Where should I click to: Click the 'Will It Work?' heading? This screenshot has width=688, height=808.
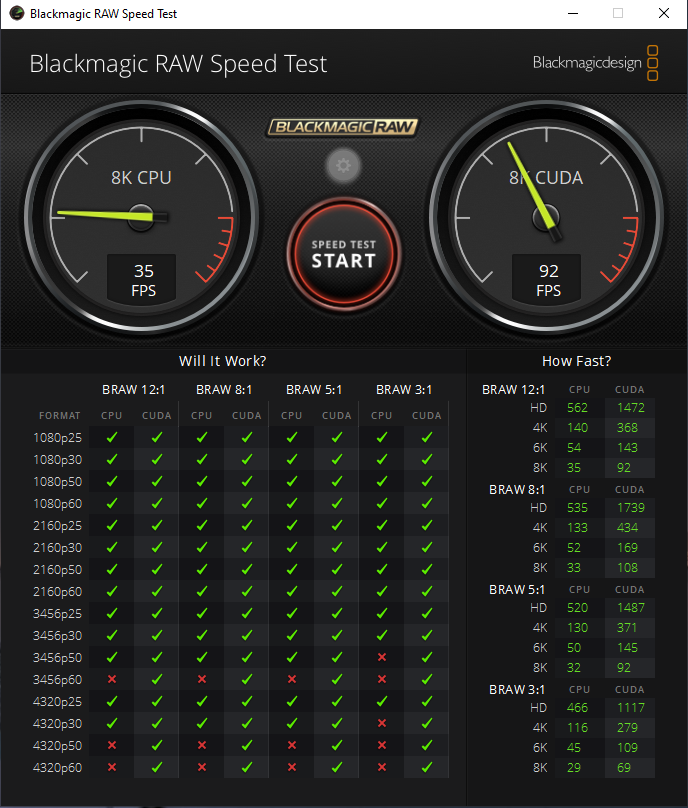223,361
